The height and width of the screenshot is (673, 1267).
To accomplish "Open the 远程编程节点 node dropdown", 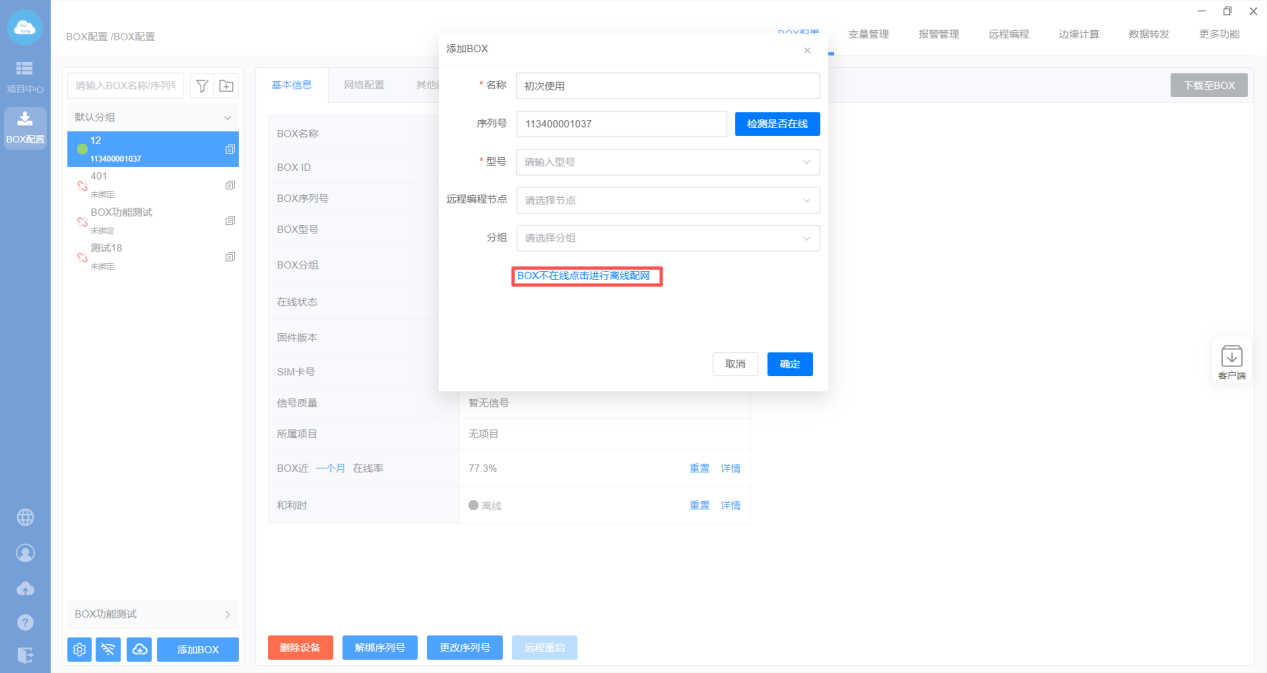I will (x=668, y=200).
